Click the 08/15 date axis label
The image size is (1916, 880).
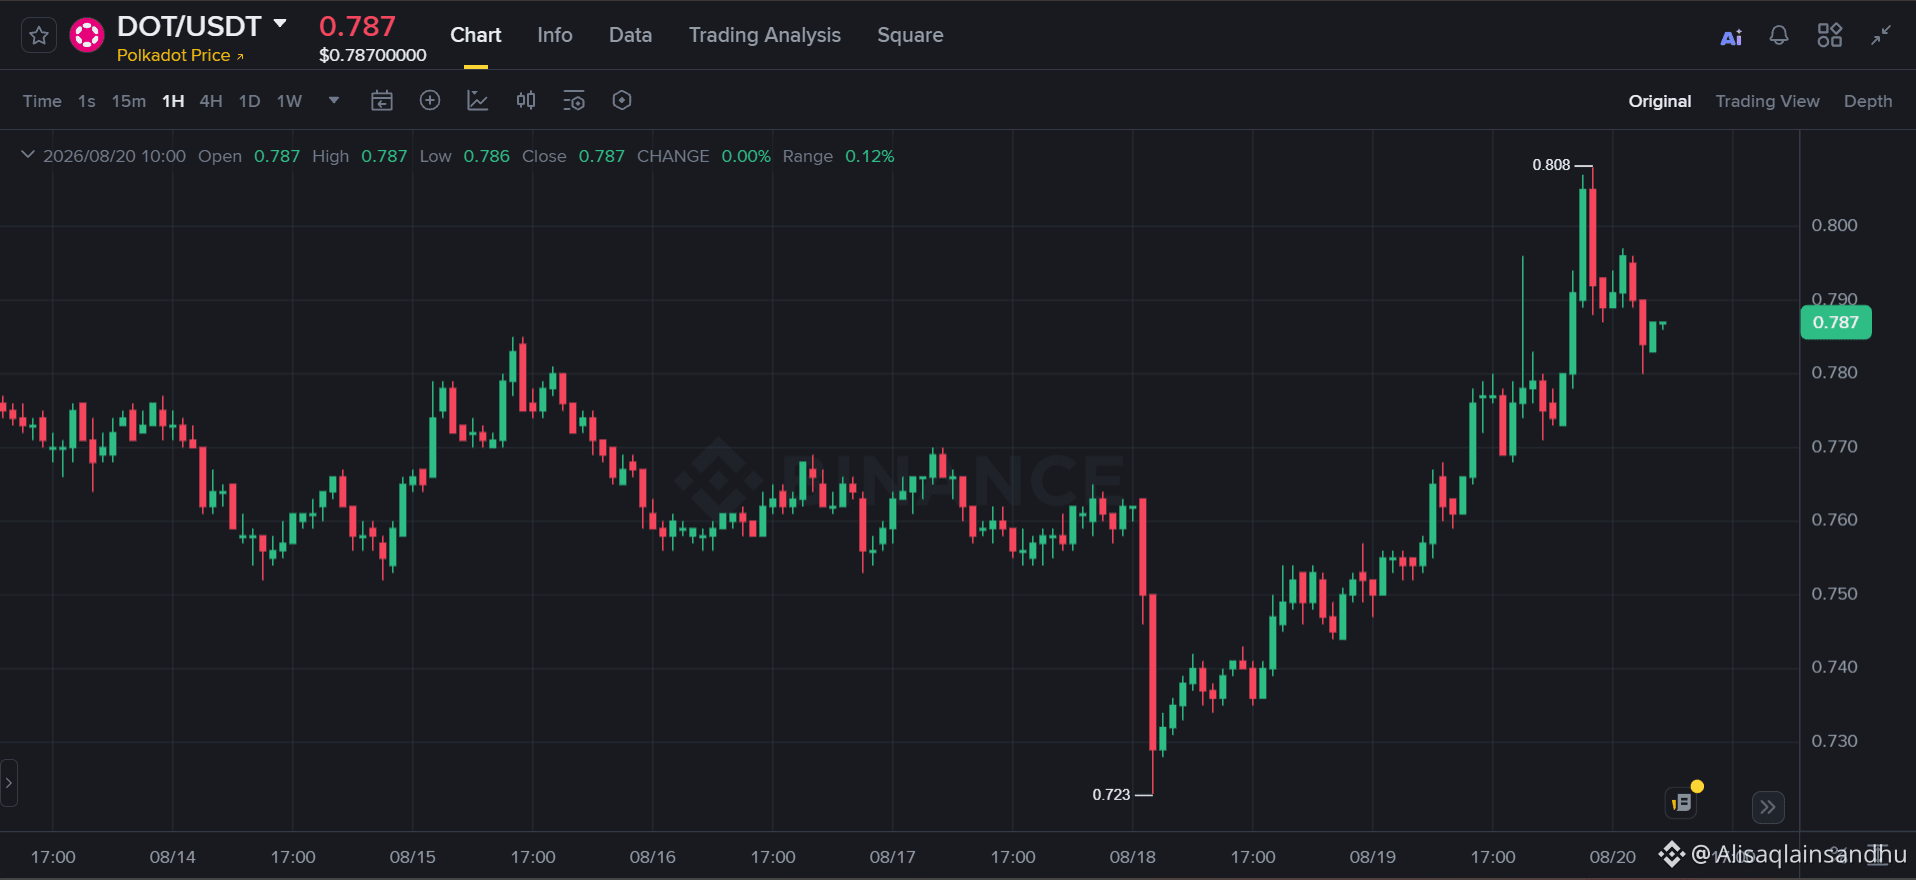click(413, 857)
